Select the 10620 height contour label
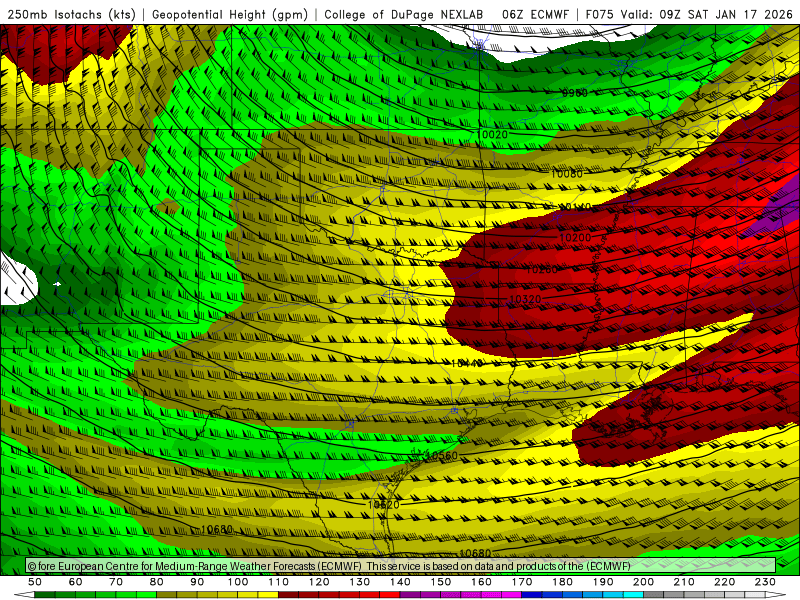The height and width of the screenshot is (600, 800). (x=384, y=505)
